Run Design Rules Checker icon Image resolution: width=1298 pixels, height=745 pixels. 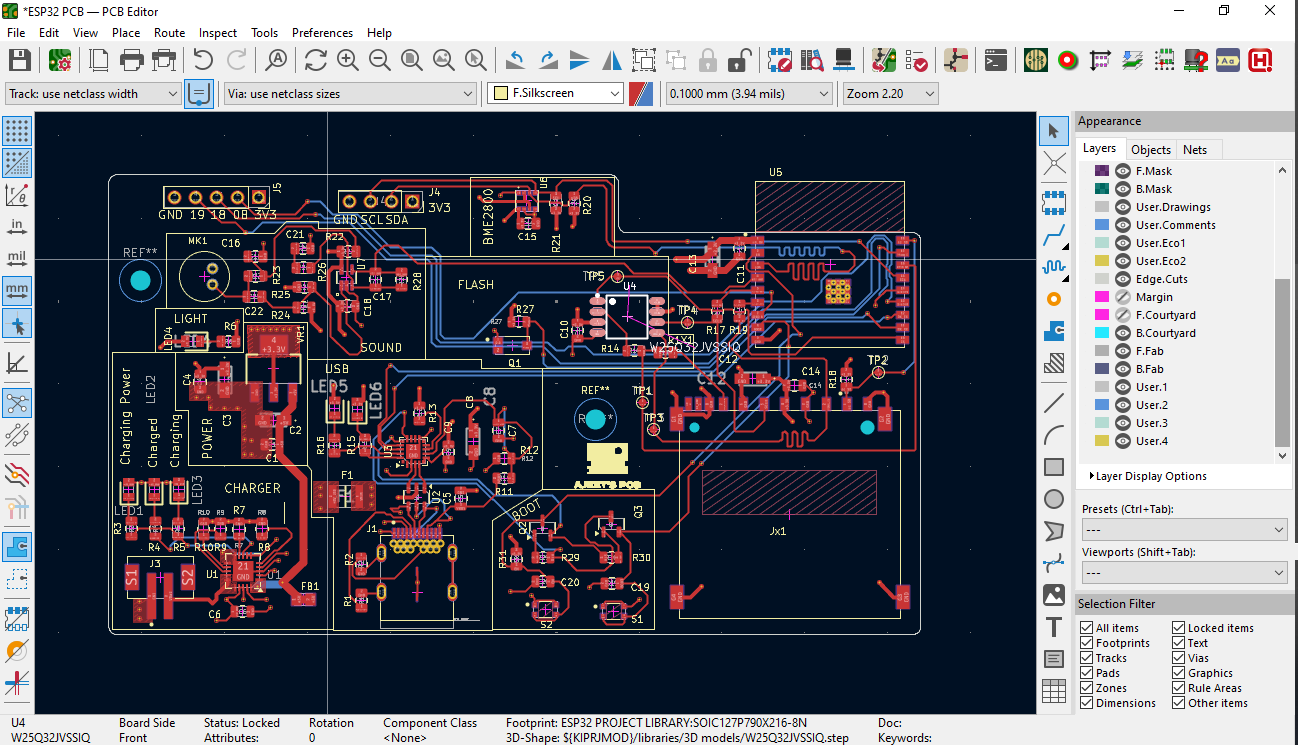pos(915,60)
